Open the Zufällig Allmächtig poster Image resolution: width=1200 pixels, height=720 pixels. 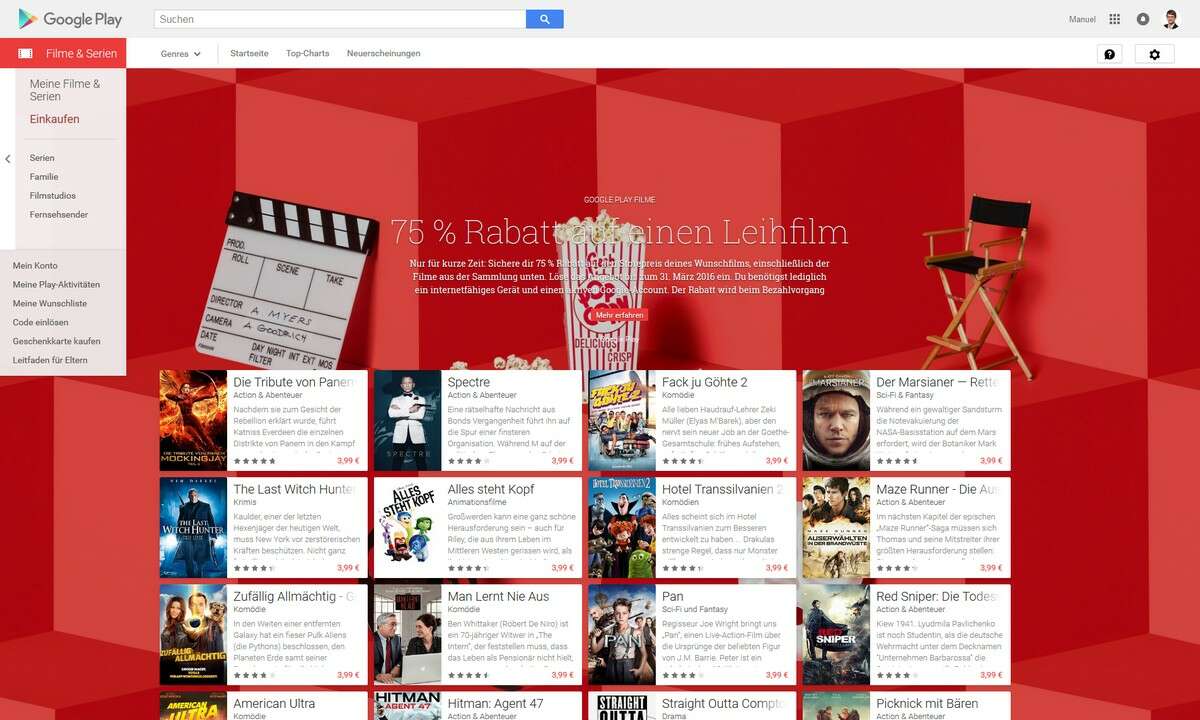coord(193,634)
